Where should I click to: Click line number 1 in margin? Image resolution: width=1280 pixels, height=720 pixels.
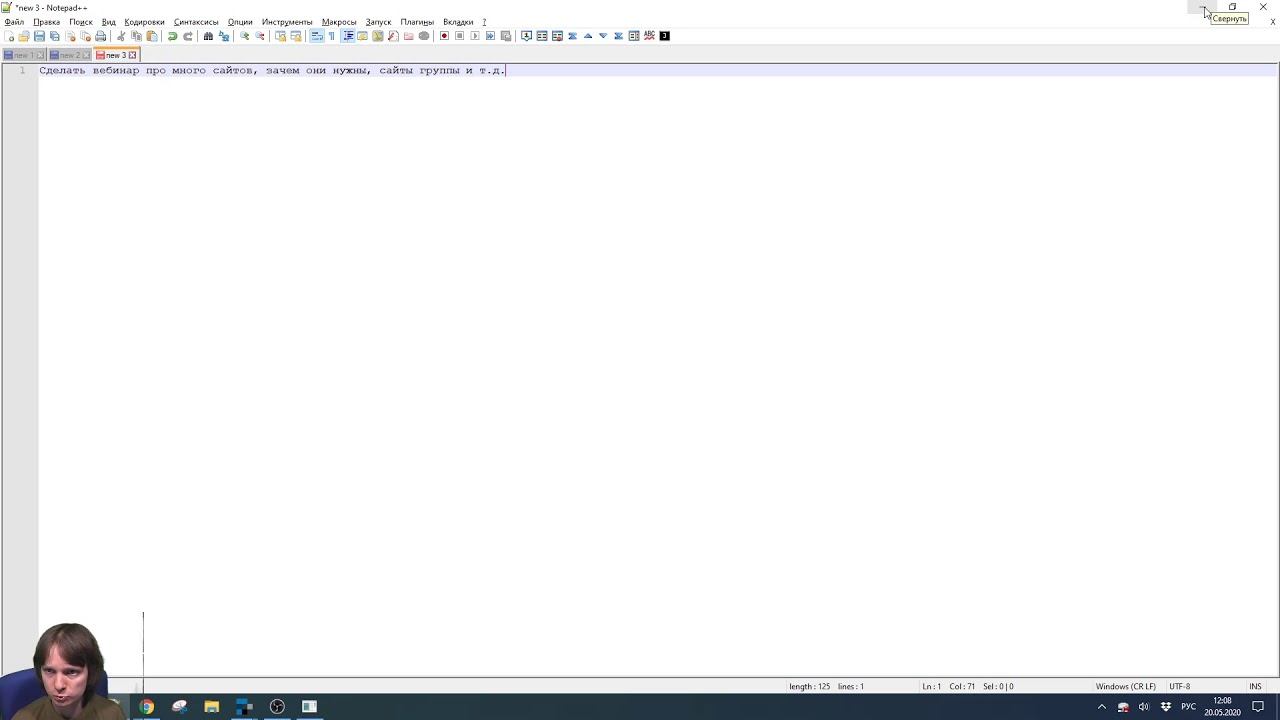[22, 70]
